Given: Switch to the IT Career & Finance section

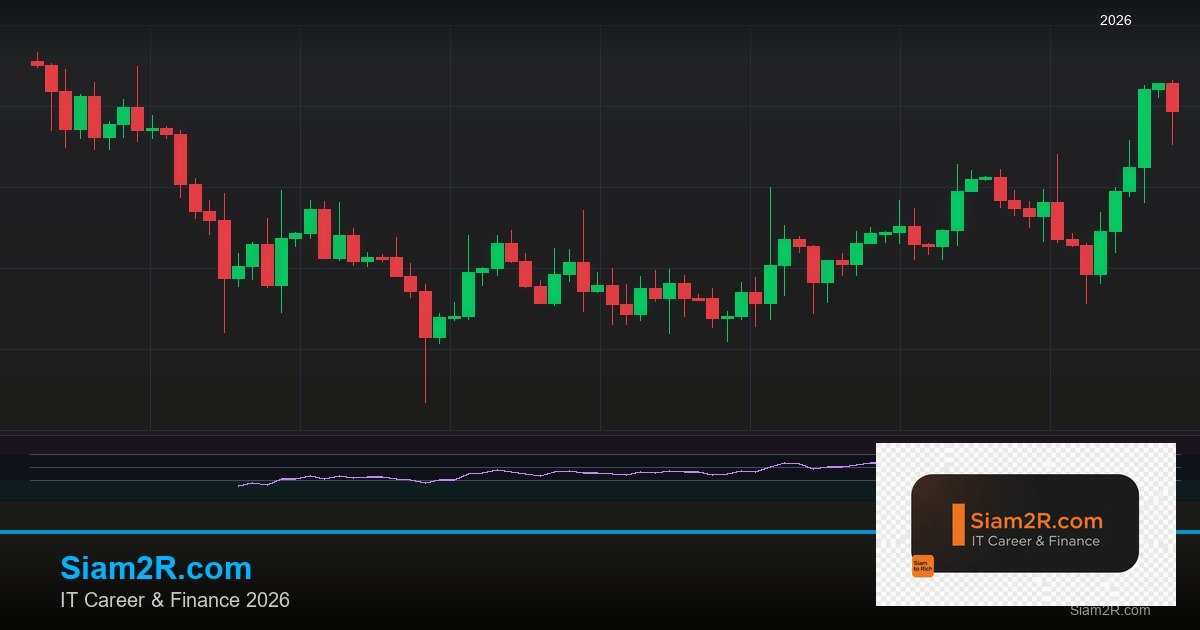Looking at the screenshot, I should (x=176, y=600).
